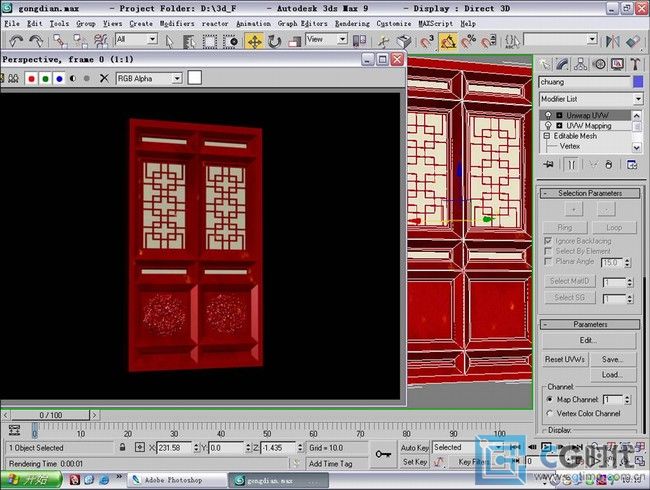Open the Animation menu
This screenshot has height=490, width=650.
[253, 24]
